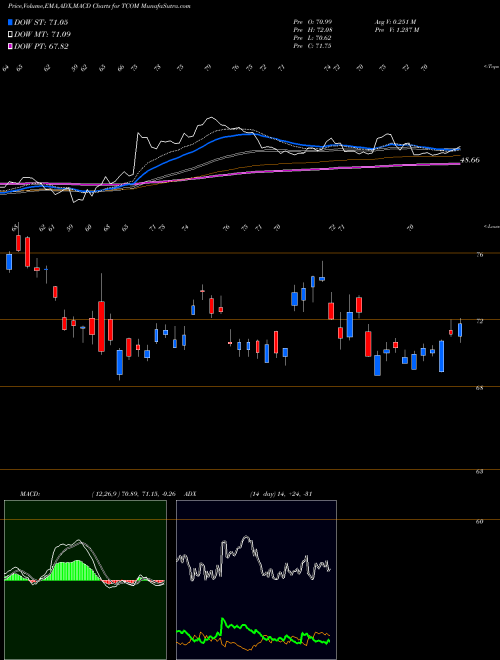Open the dark blue ADX indicator panel

coord(256,580)
